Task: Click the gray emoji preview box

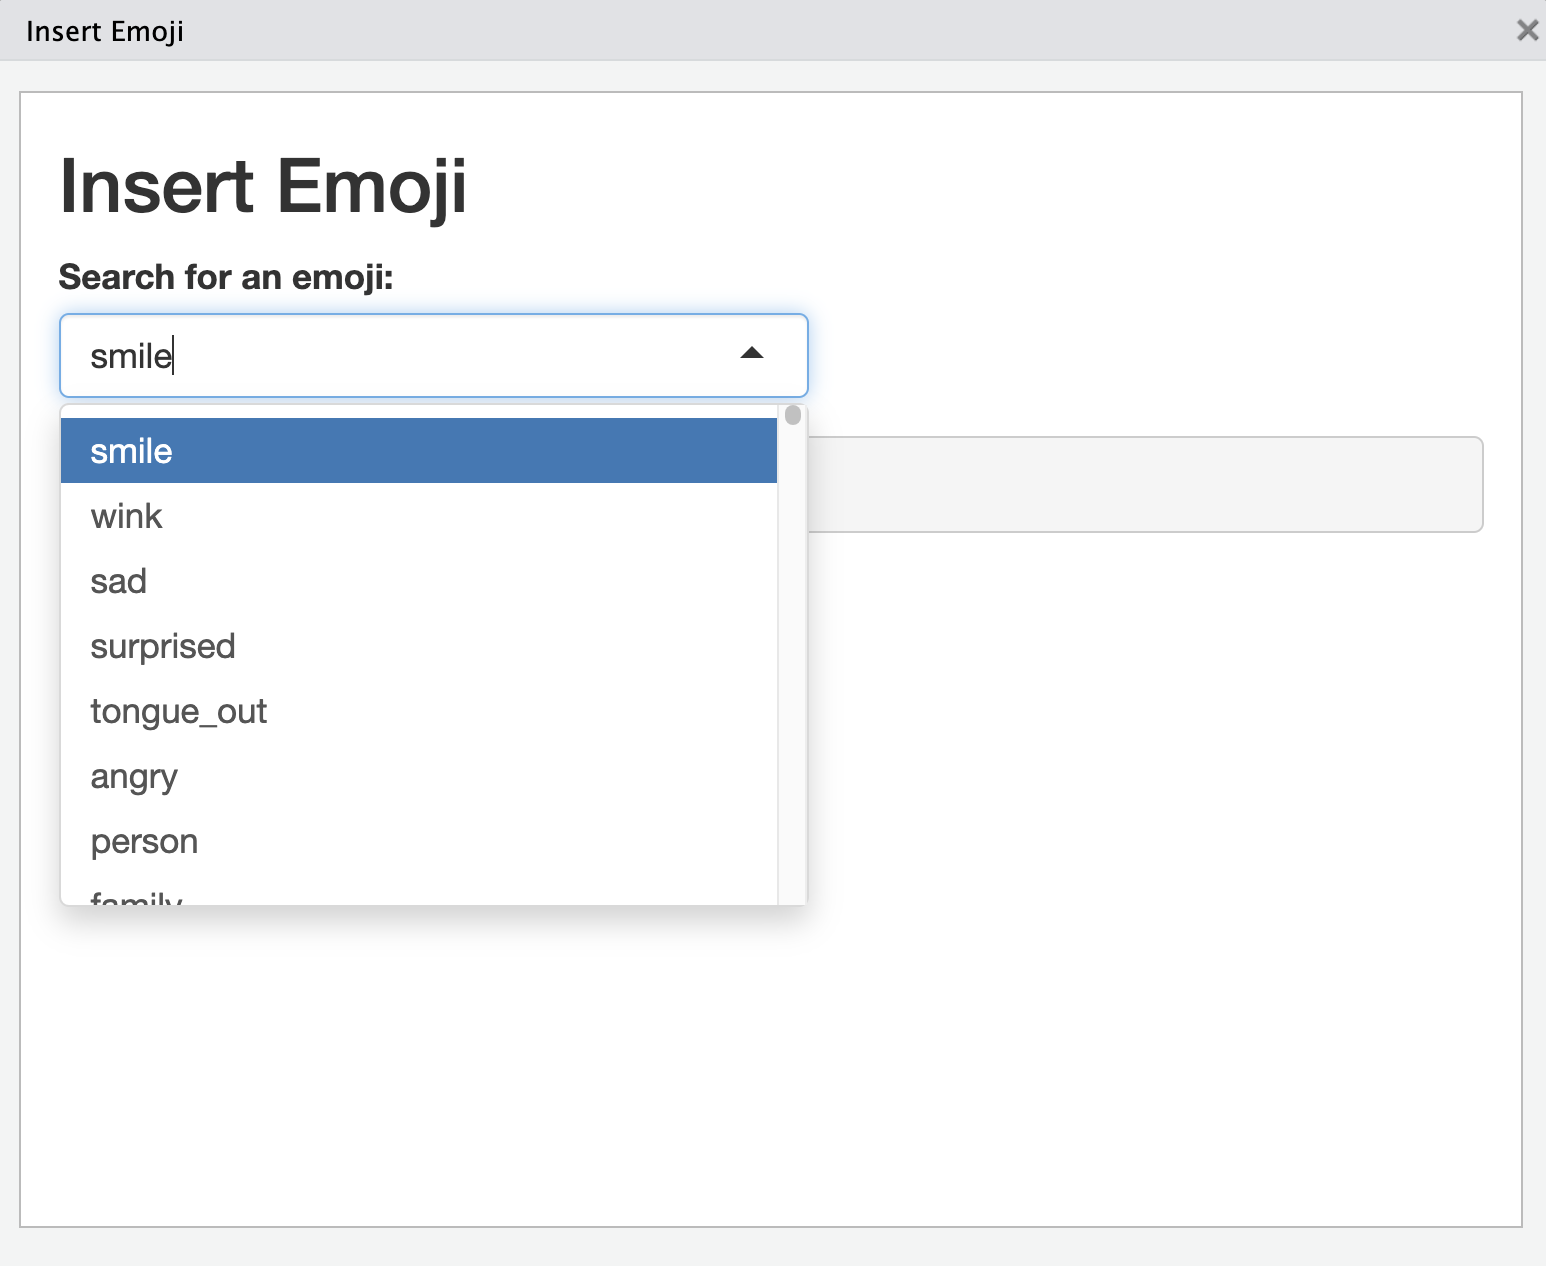Action: pos(1140,485)
